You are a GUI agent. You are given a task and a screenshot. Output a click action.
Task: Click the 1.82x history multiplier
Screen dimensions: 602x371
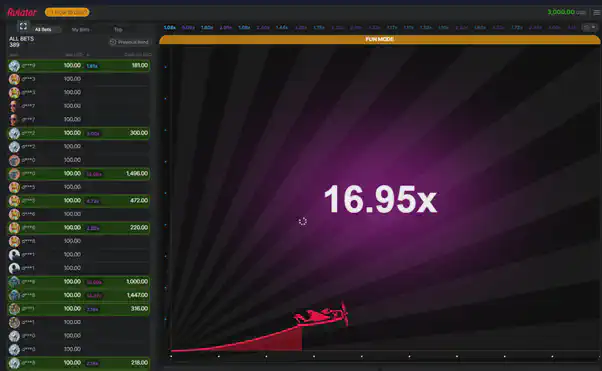[x=207, y=28]
